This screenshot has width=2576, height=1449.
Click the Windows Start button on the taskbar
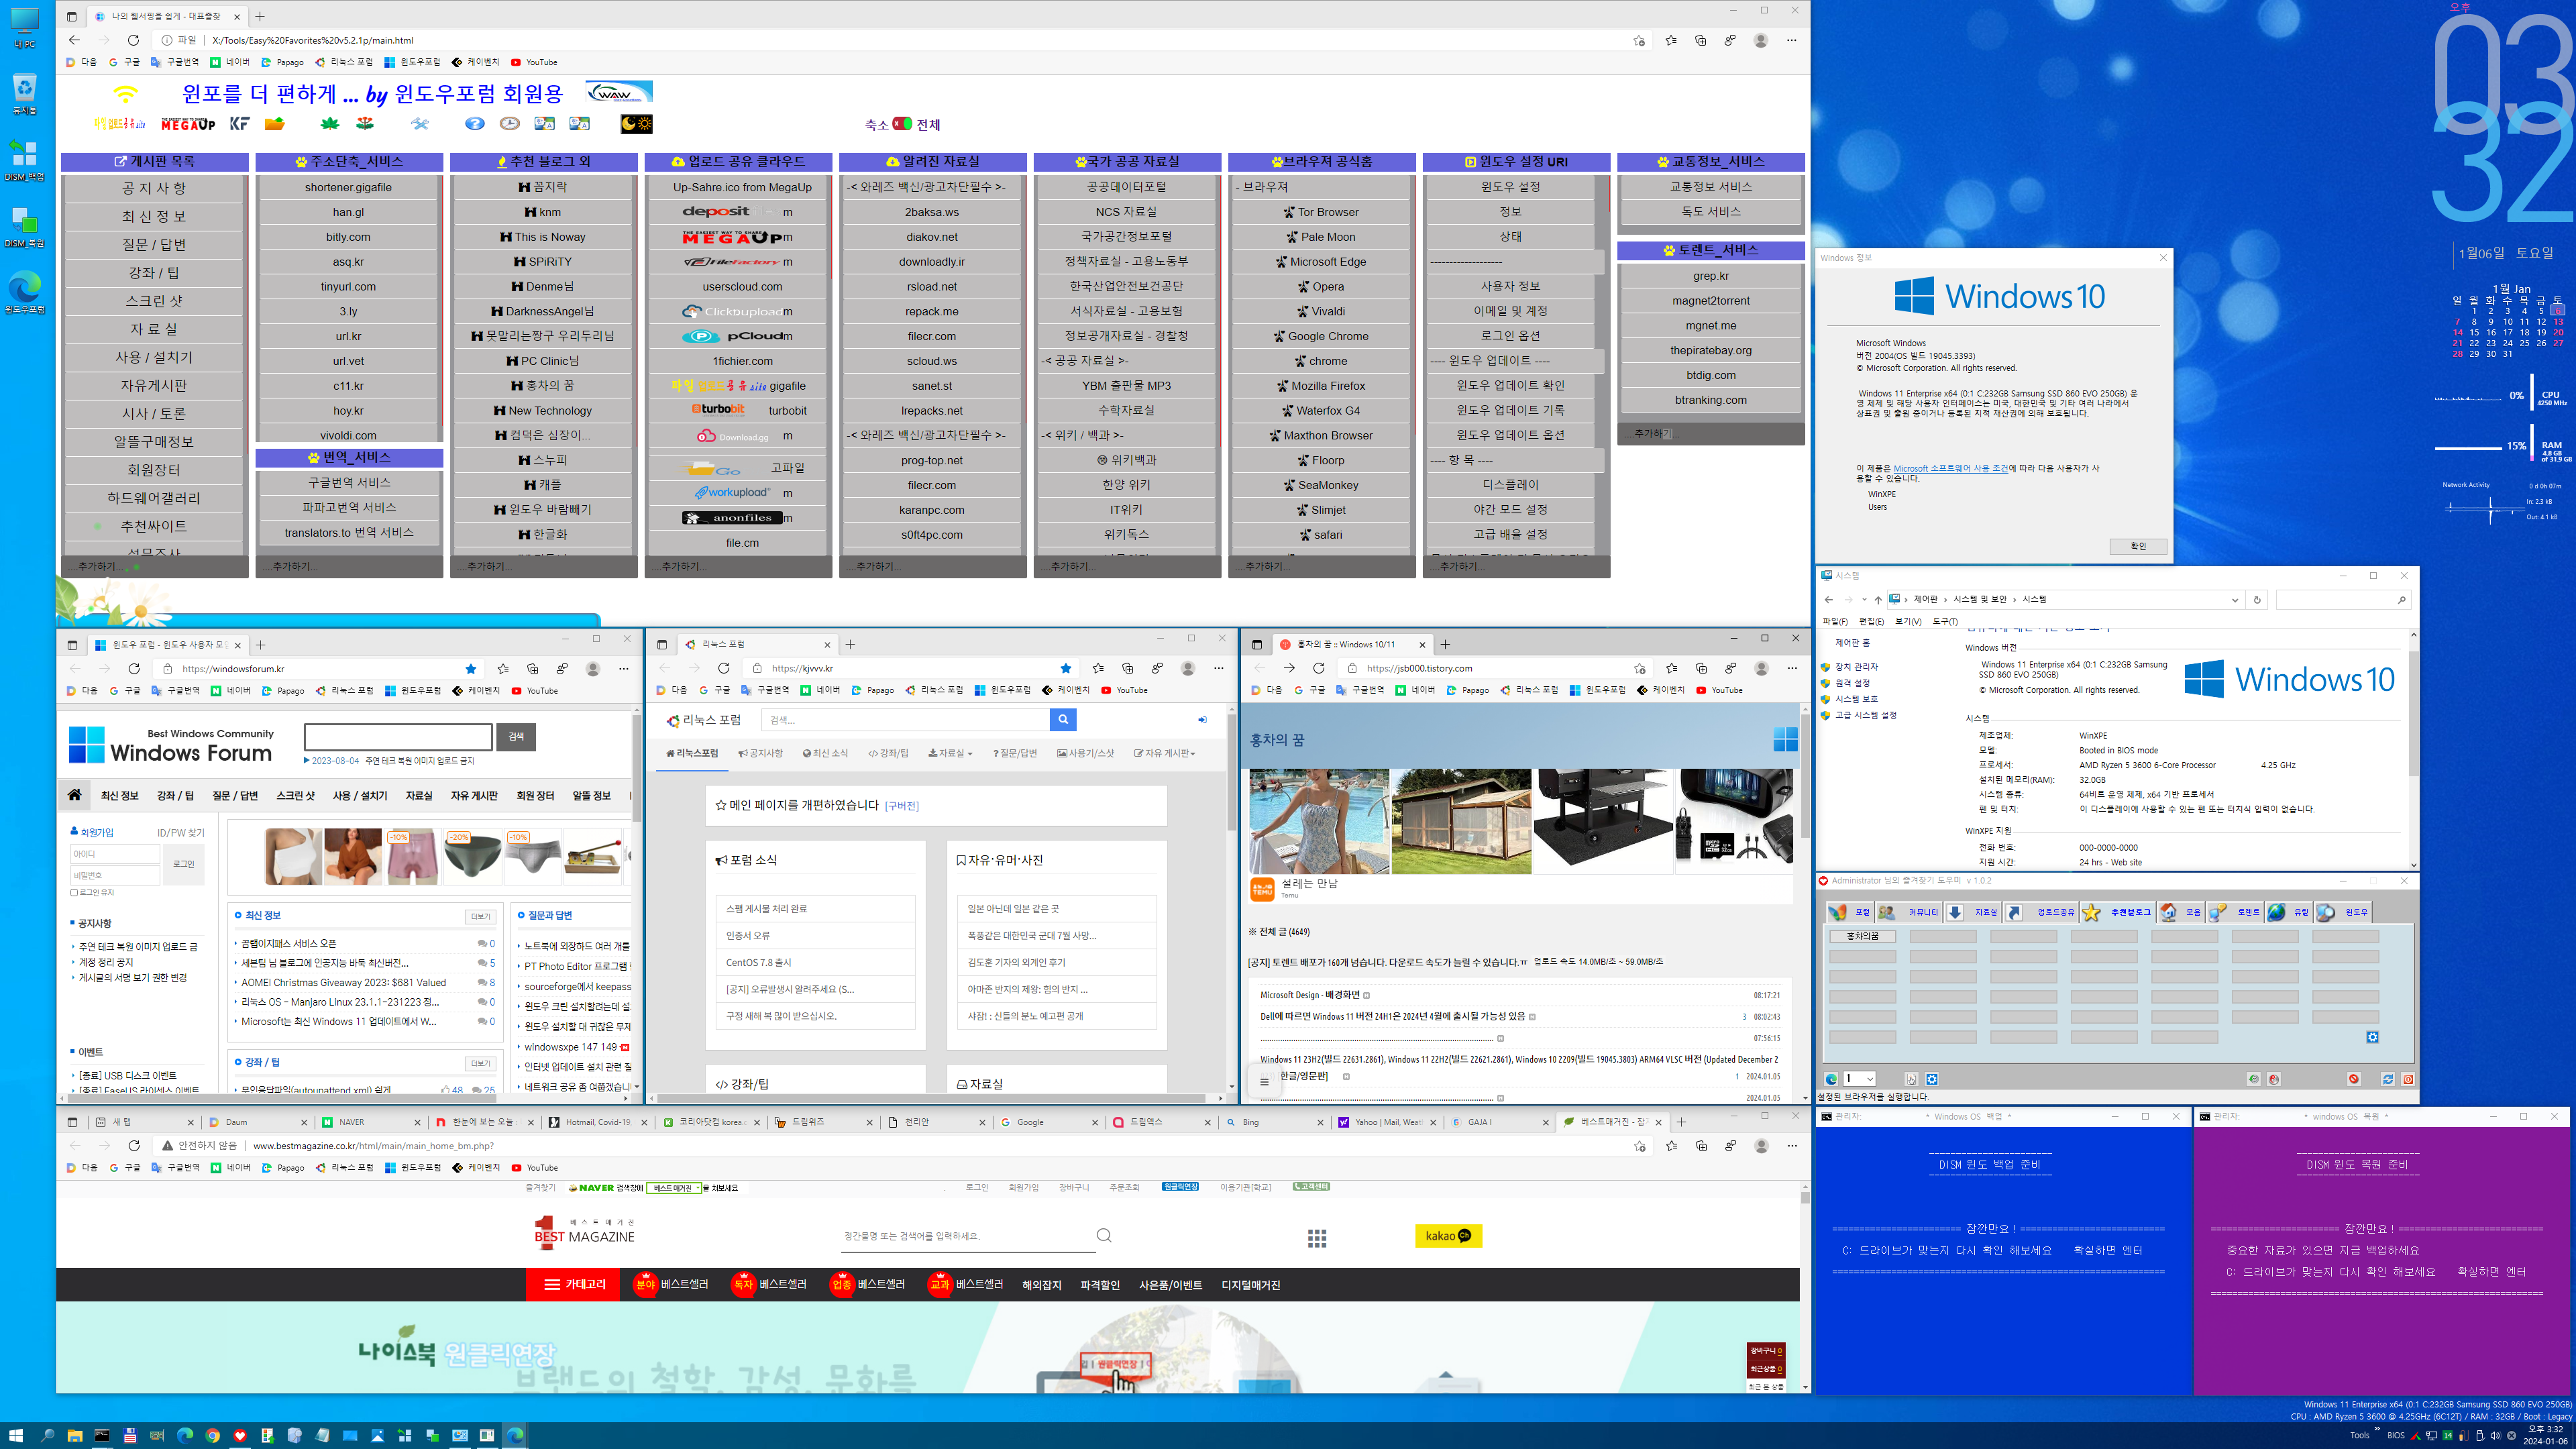(16, 1435)
